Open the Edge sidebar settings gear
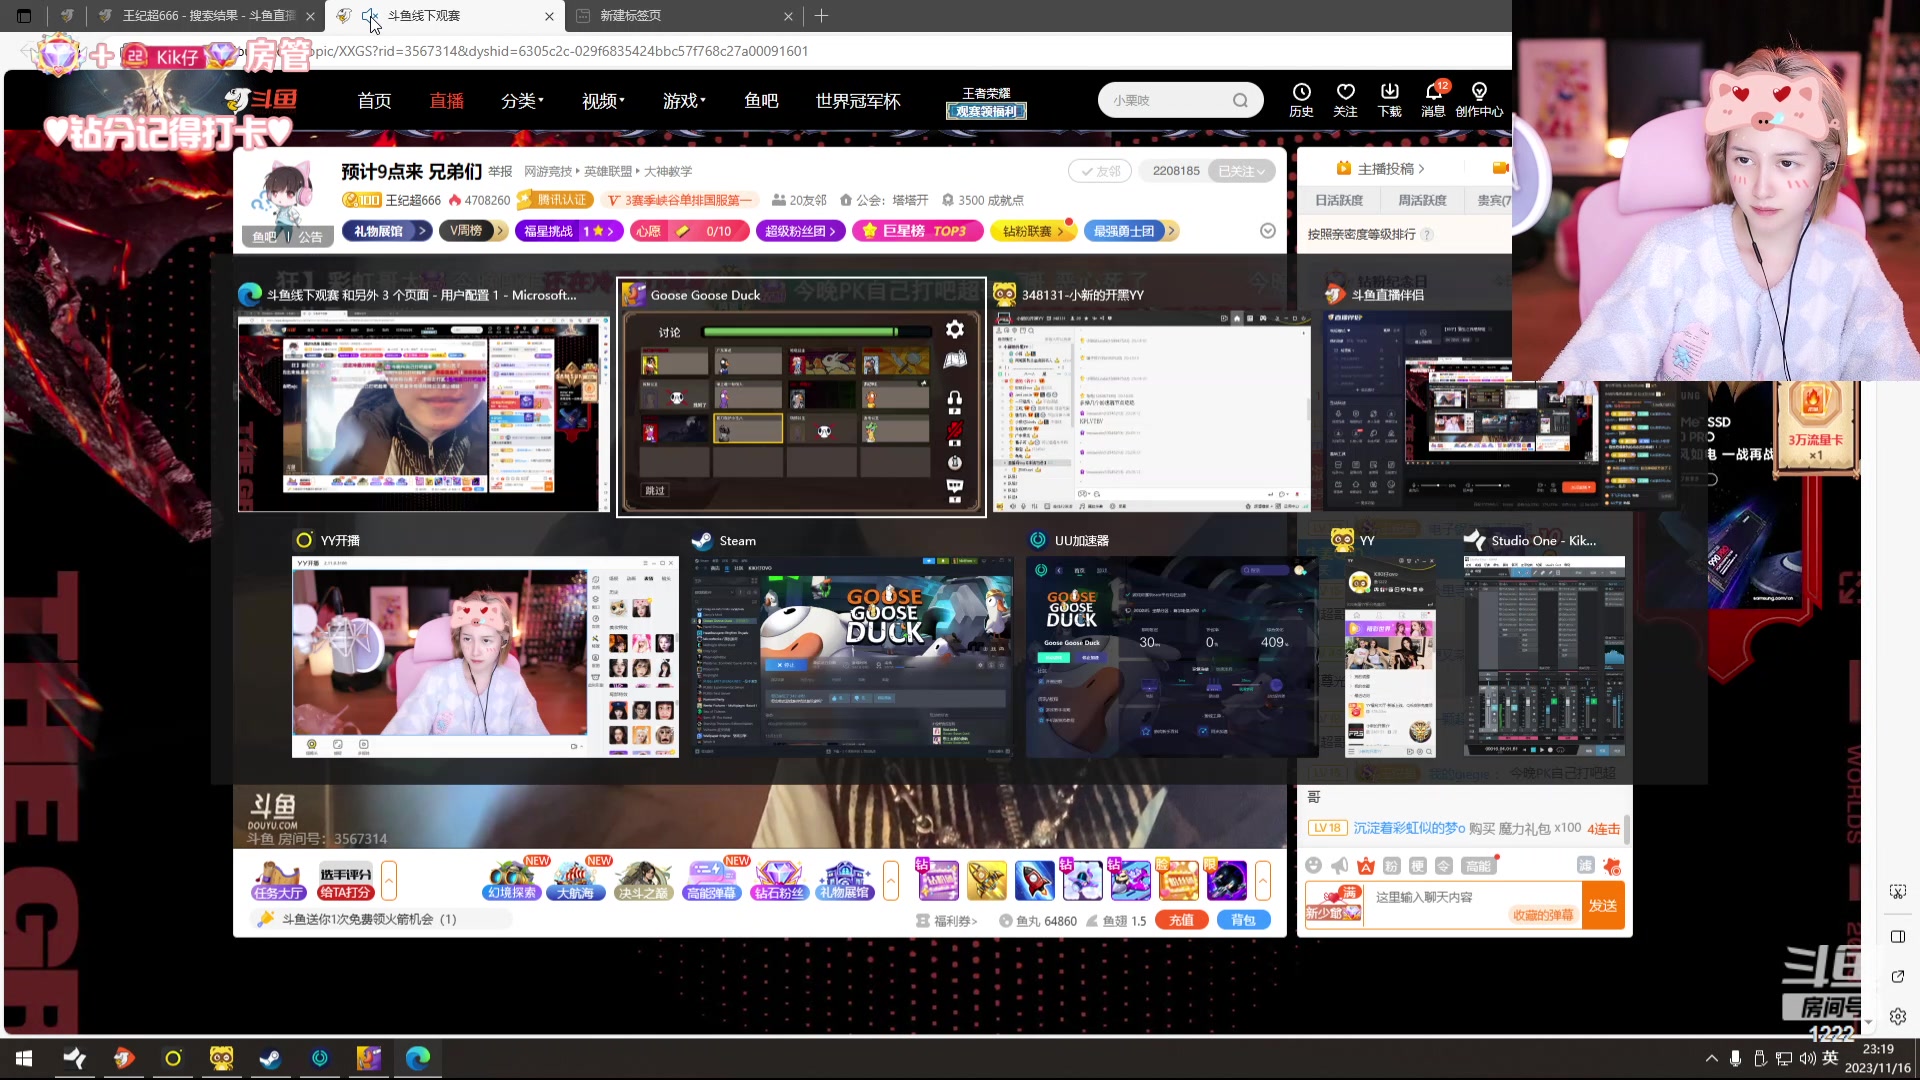The width and height of the screenshot is (1920, 1080). click(x=1898, y=1016)
